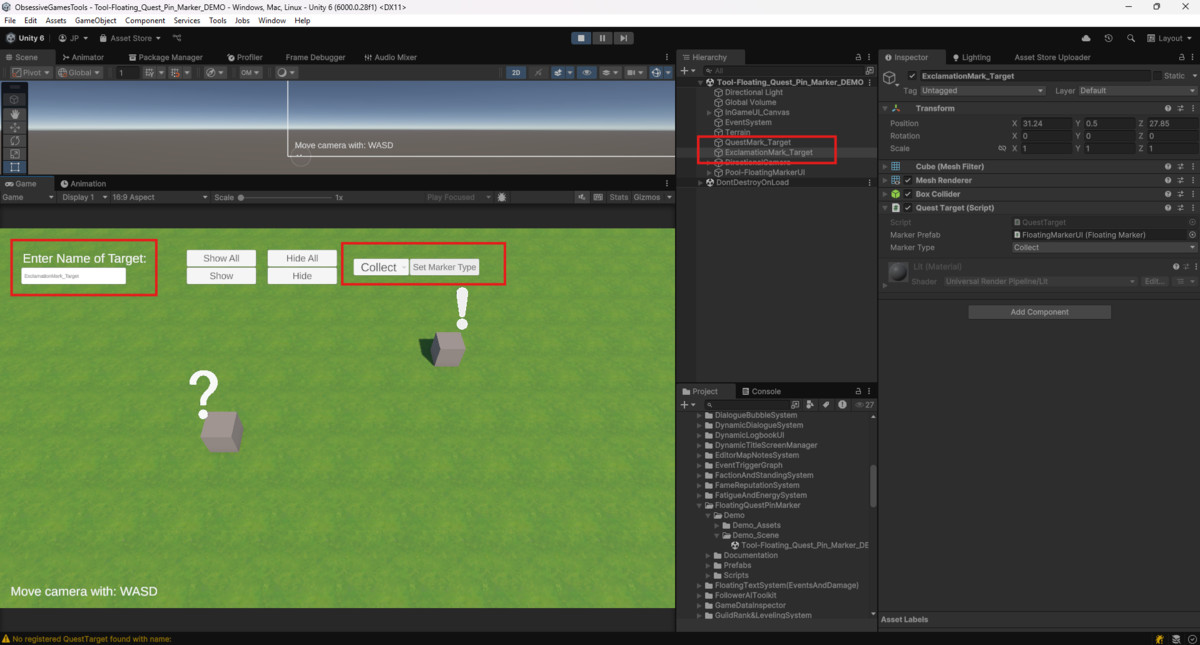Click the in-game Hide button
The width and height of the screenshot is (1200, 645).
pos(302,276)
